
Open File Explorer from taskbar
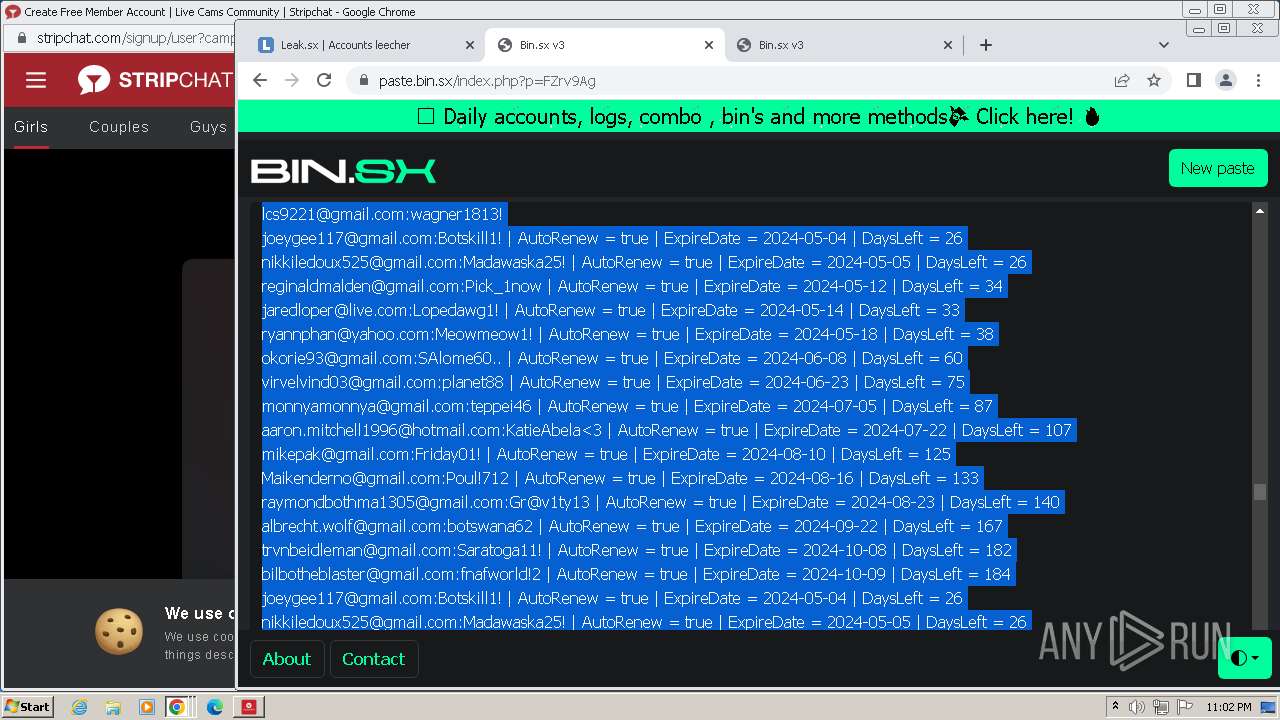[113, 707]
